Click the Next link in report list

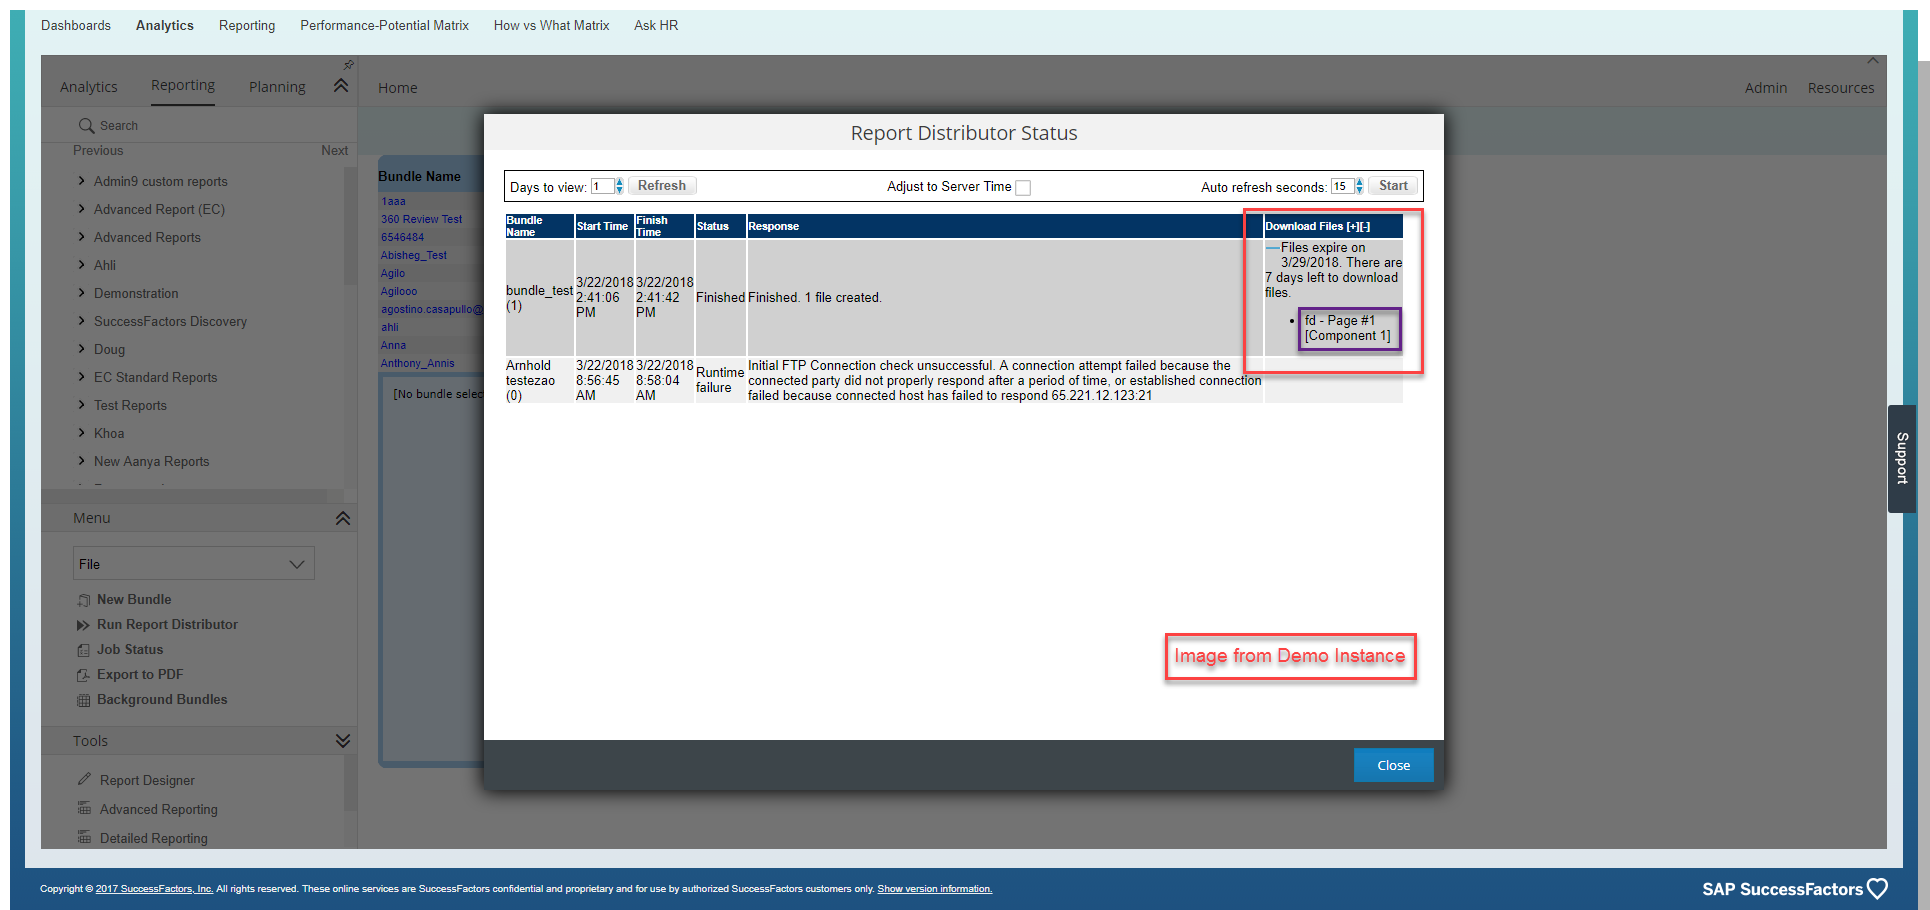(x=334, y=151)
